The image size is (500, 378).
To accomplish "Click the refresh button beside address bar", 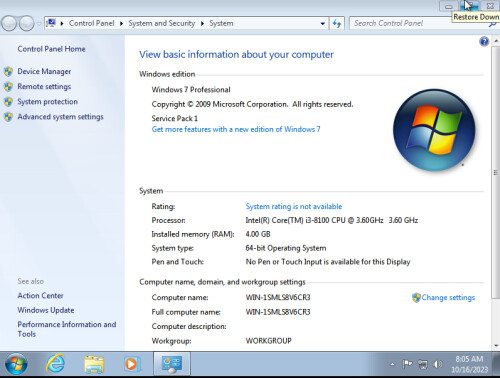I will (337, 23).
